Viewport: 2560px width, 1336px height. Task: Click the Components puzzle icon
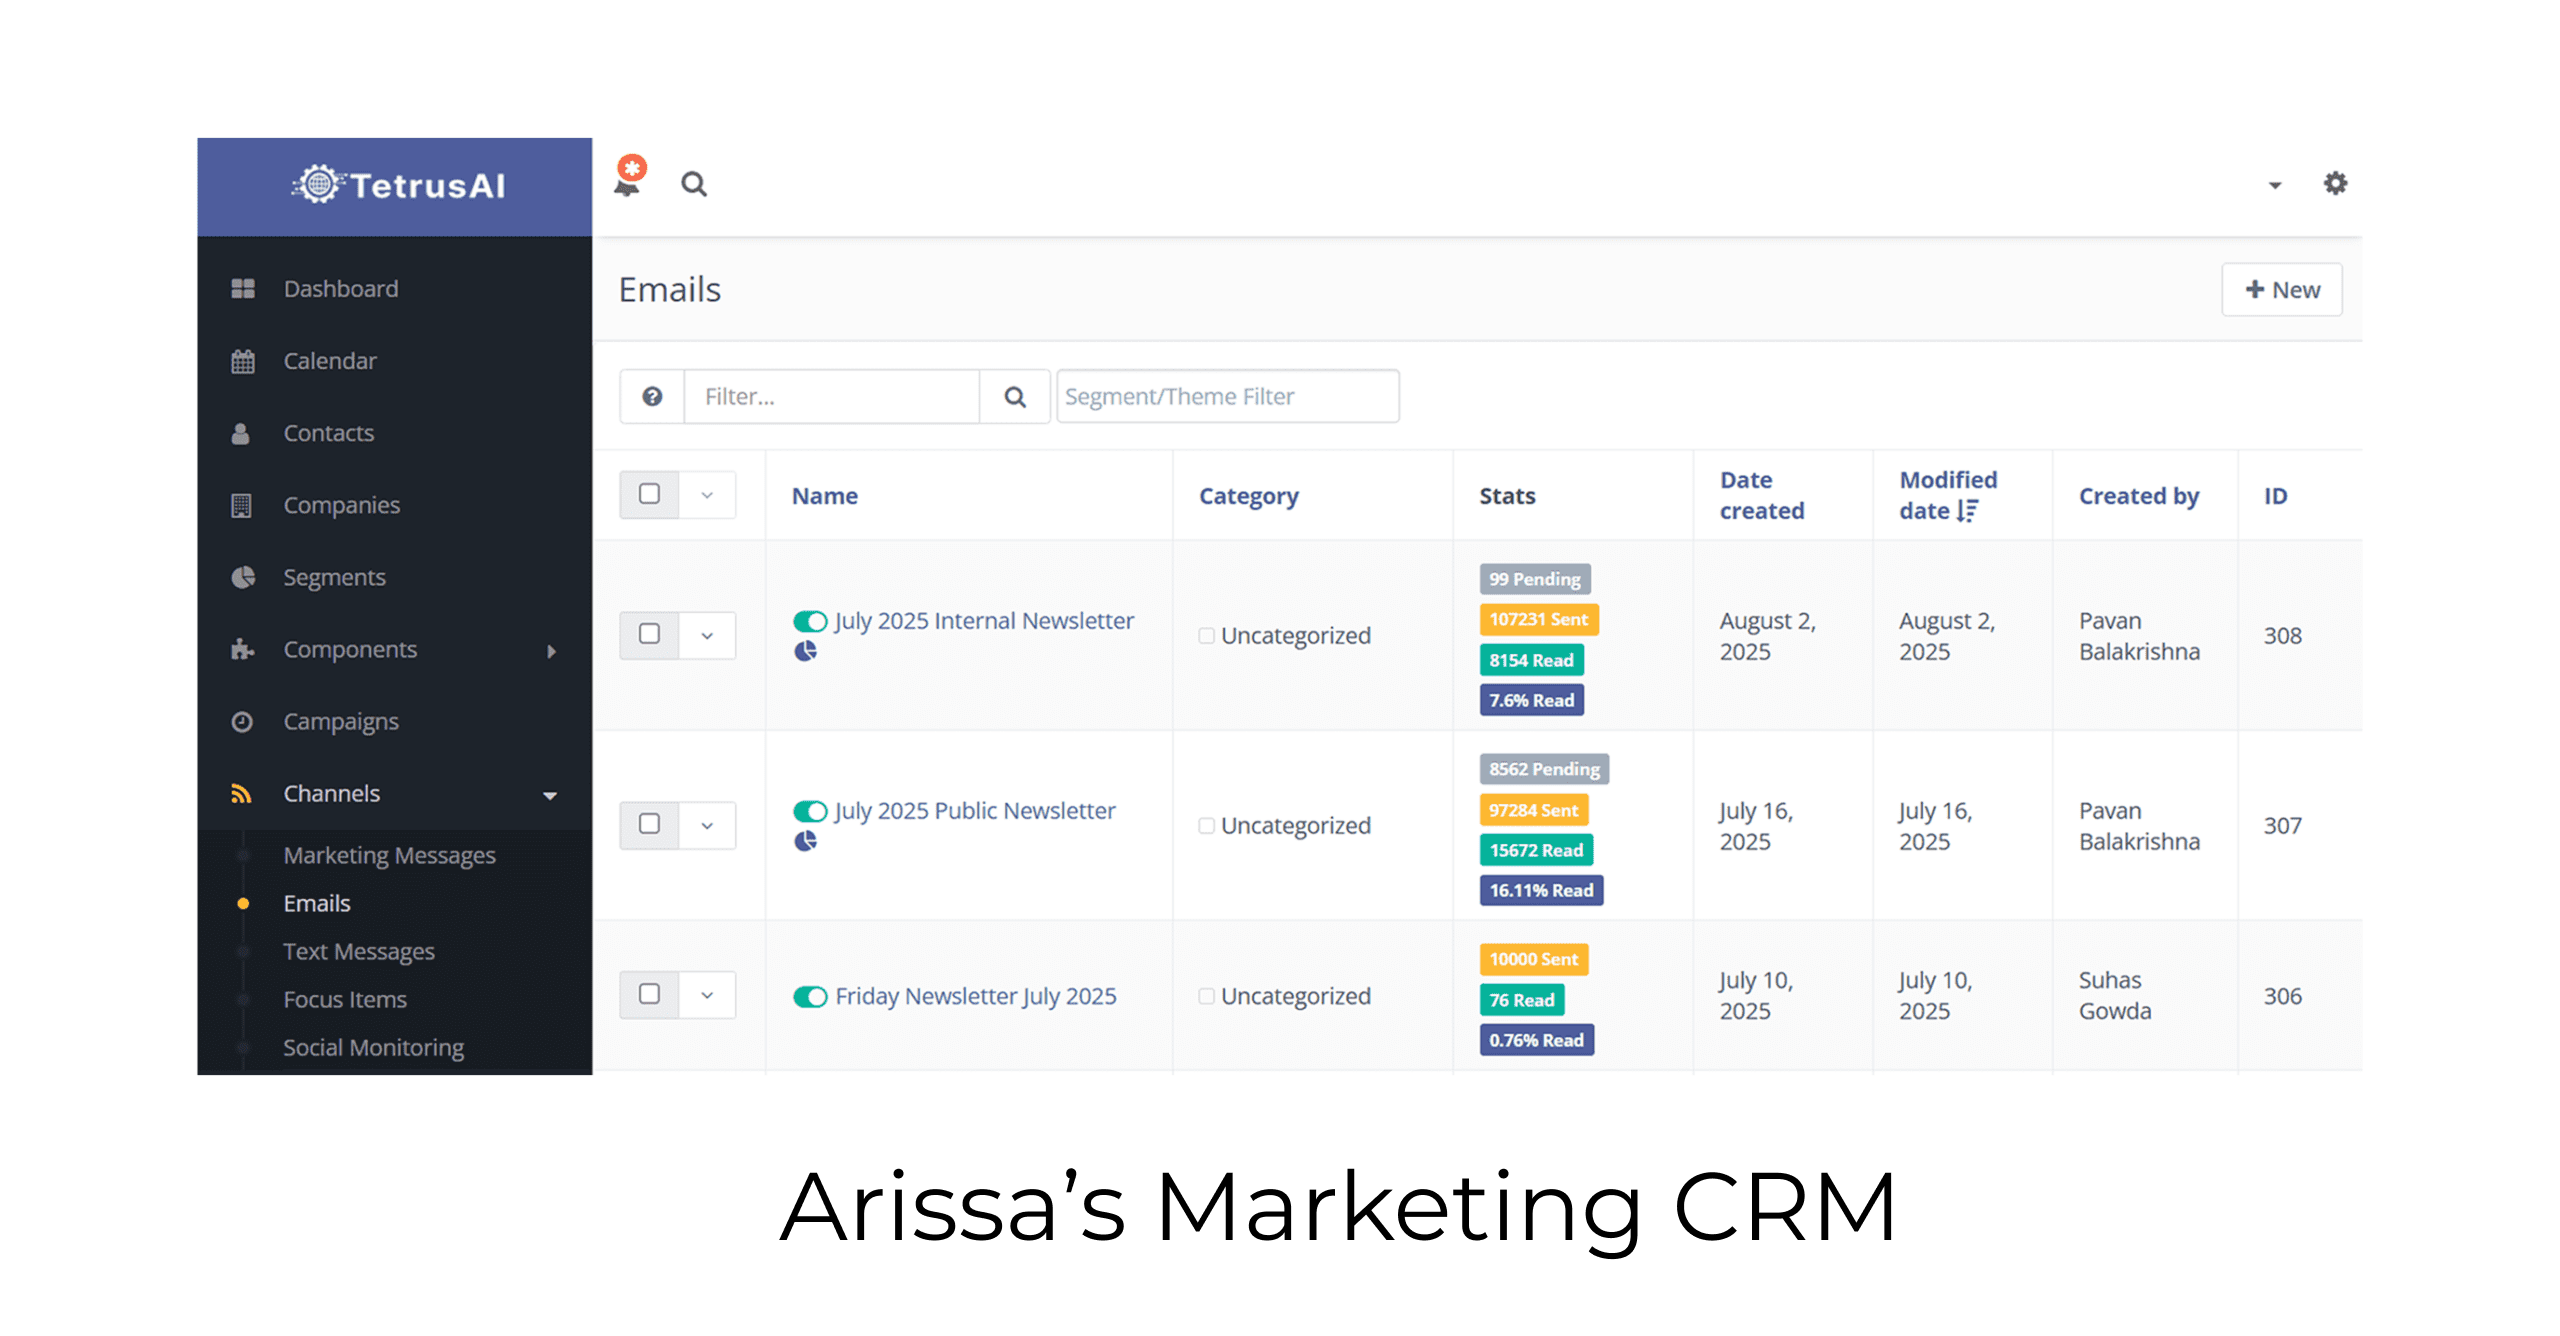[242, 649]
